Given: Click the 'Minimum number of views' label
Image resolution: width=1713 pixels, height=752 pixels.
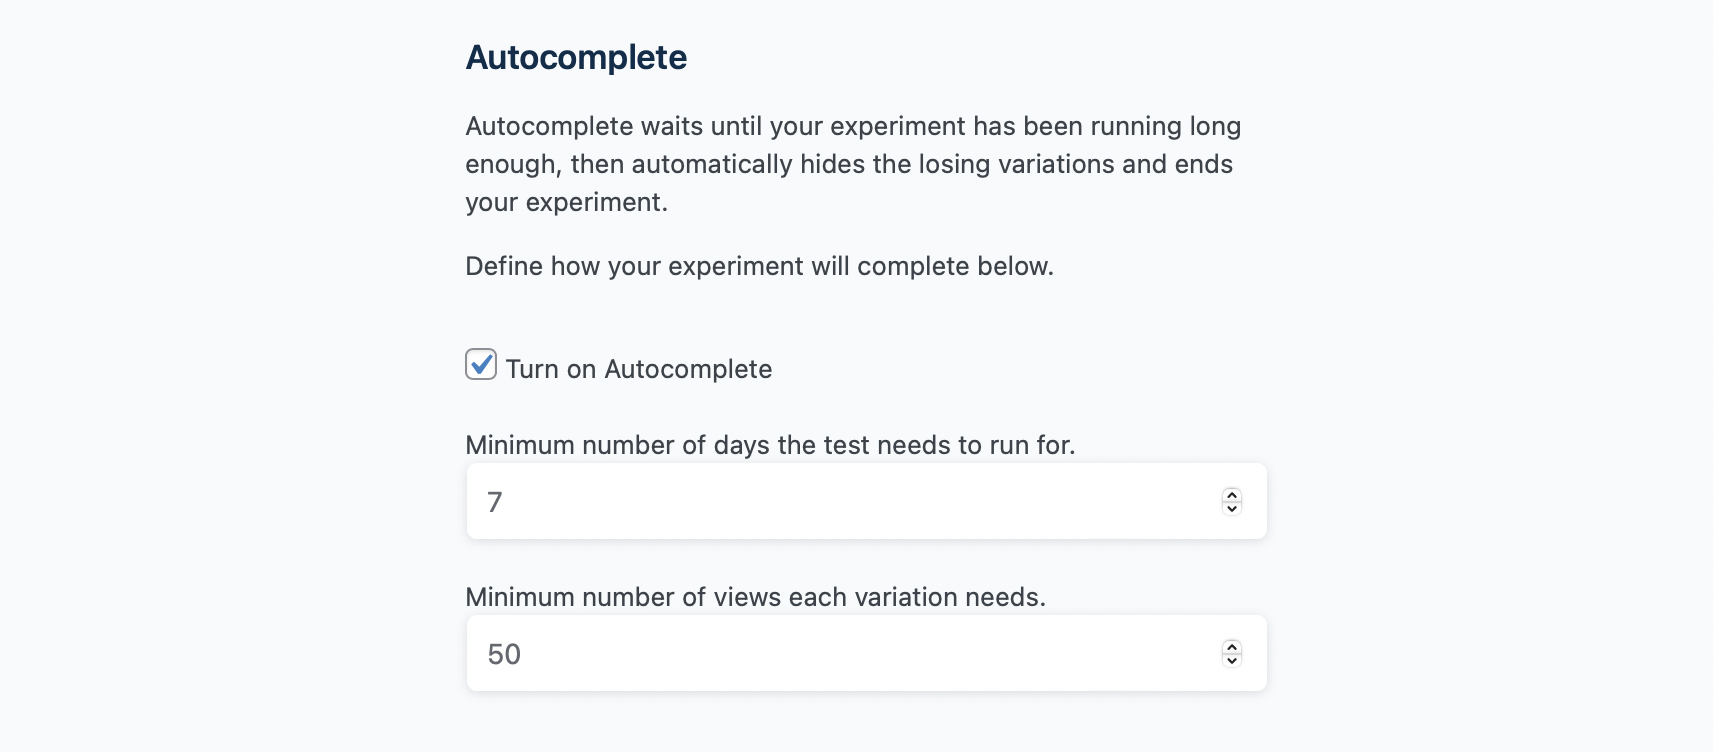Looking at the screenshot, I should [755, 597].
